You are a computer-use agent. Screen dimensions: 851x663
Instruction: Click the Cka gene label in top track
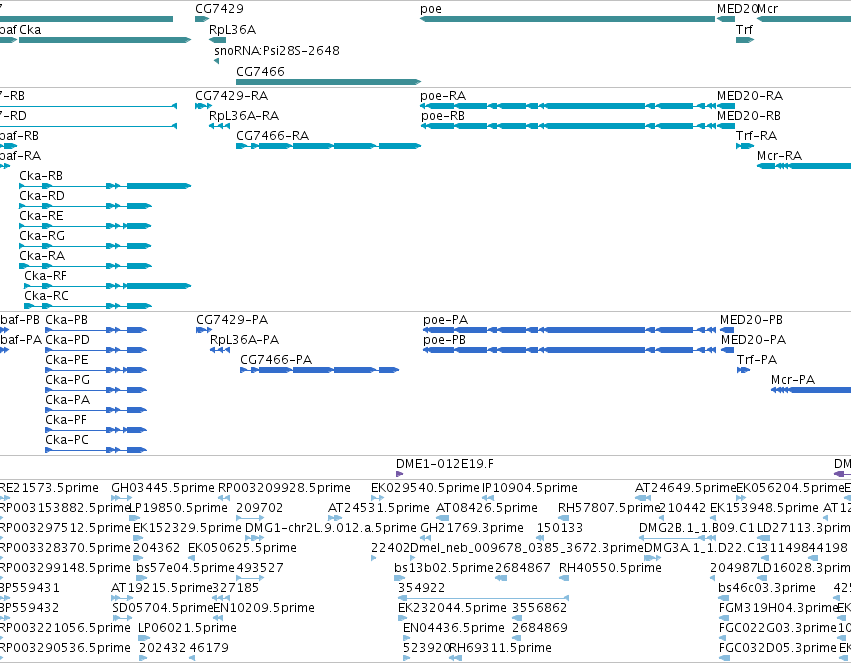coord(30,30)
